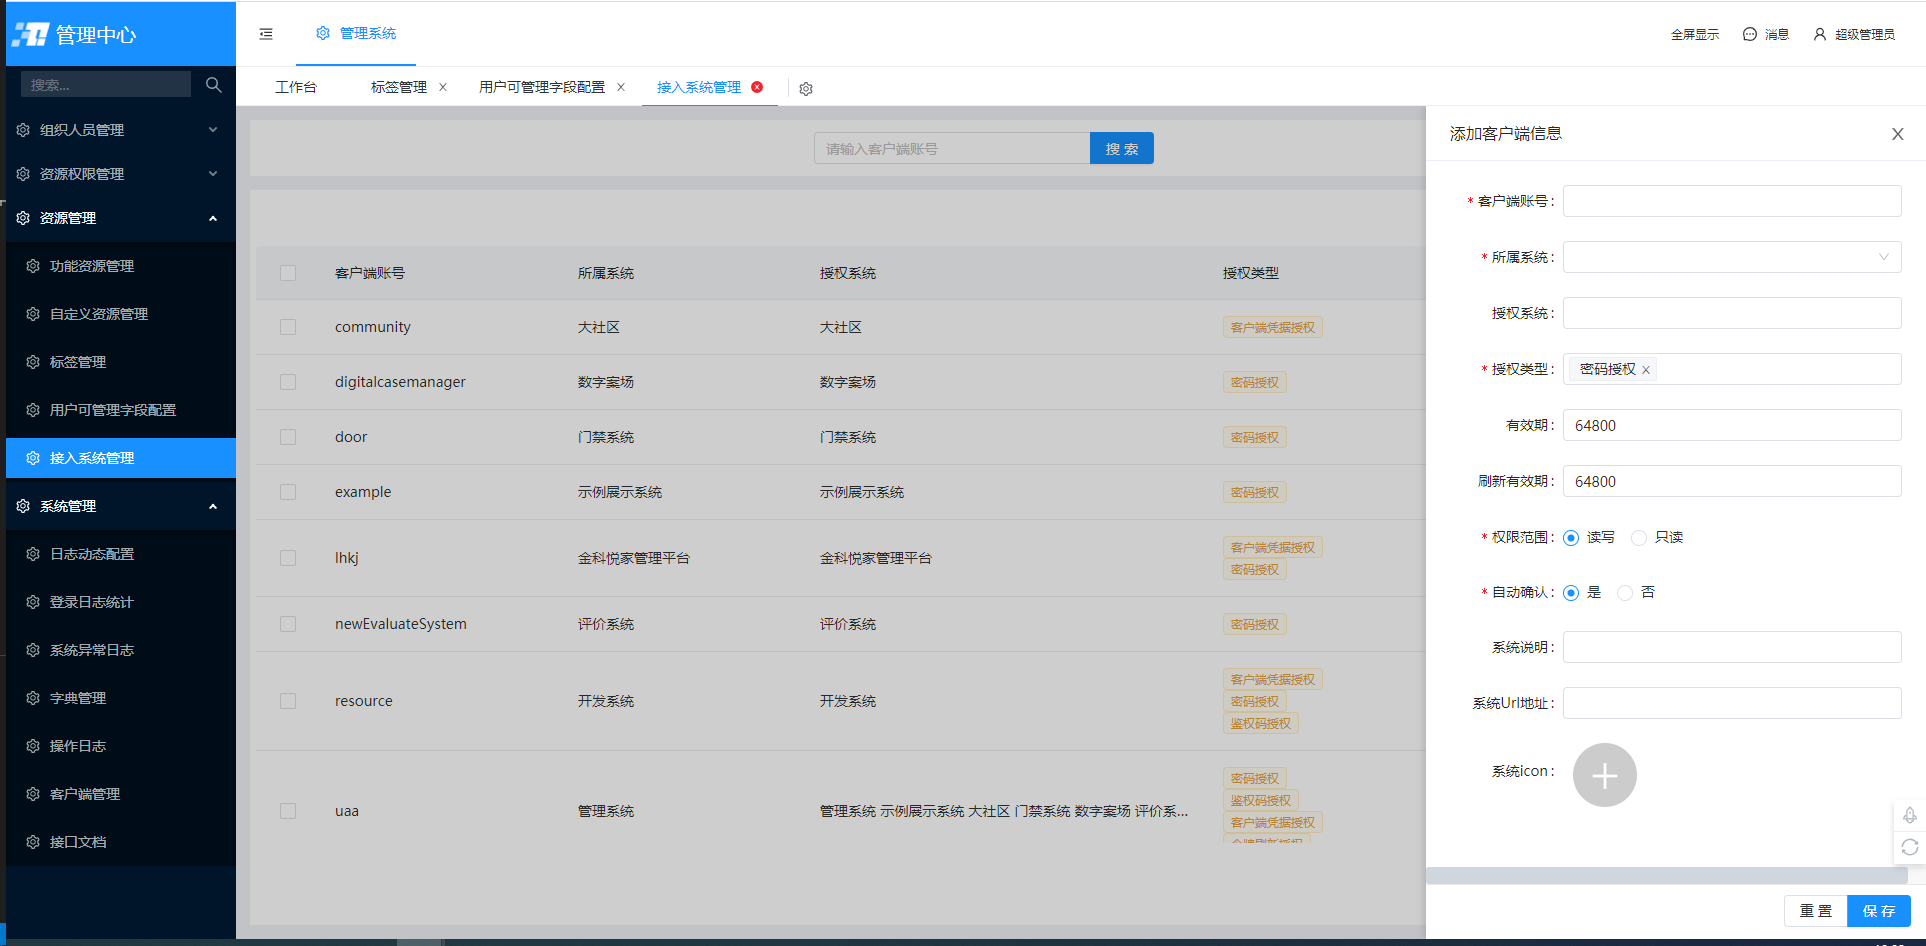Click the gear icon beside 字典管理
This screenshot has height=946, width=1926.
coord(33,698)
